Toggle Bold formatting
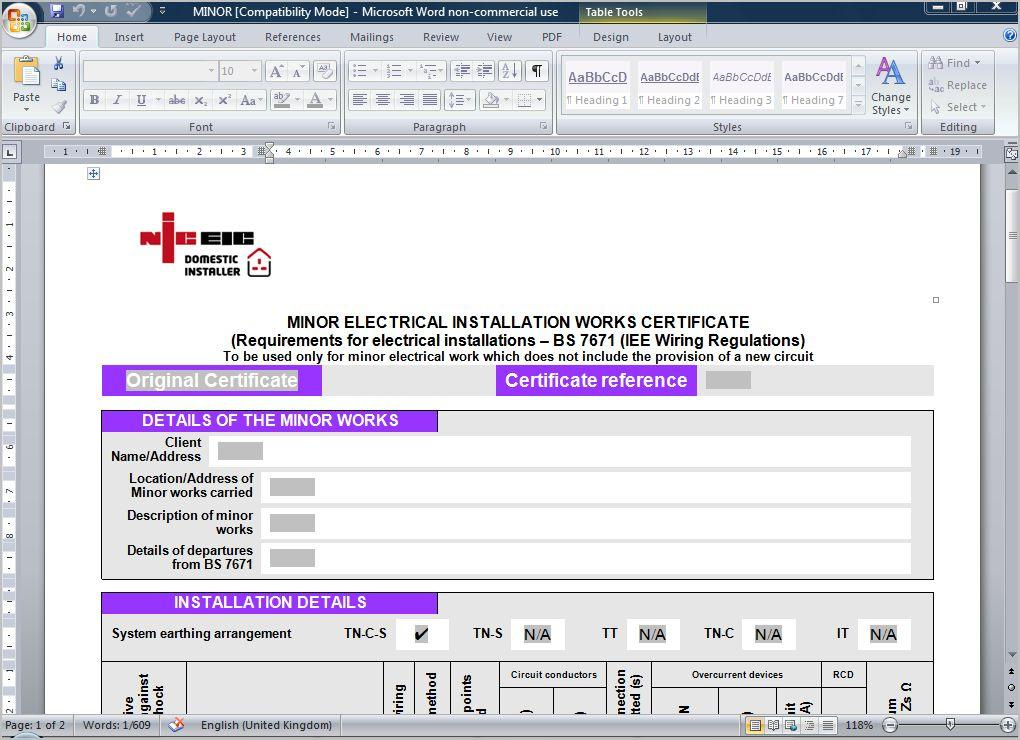Image resolution: width=1020 pixels, height=740 pixels. pos(94,100)
